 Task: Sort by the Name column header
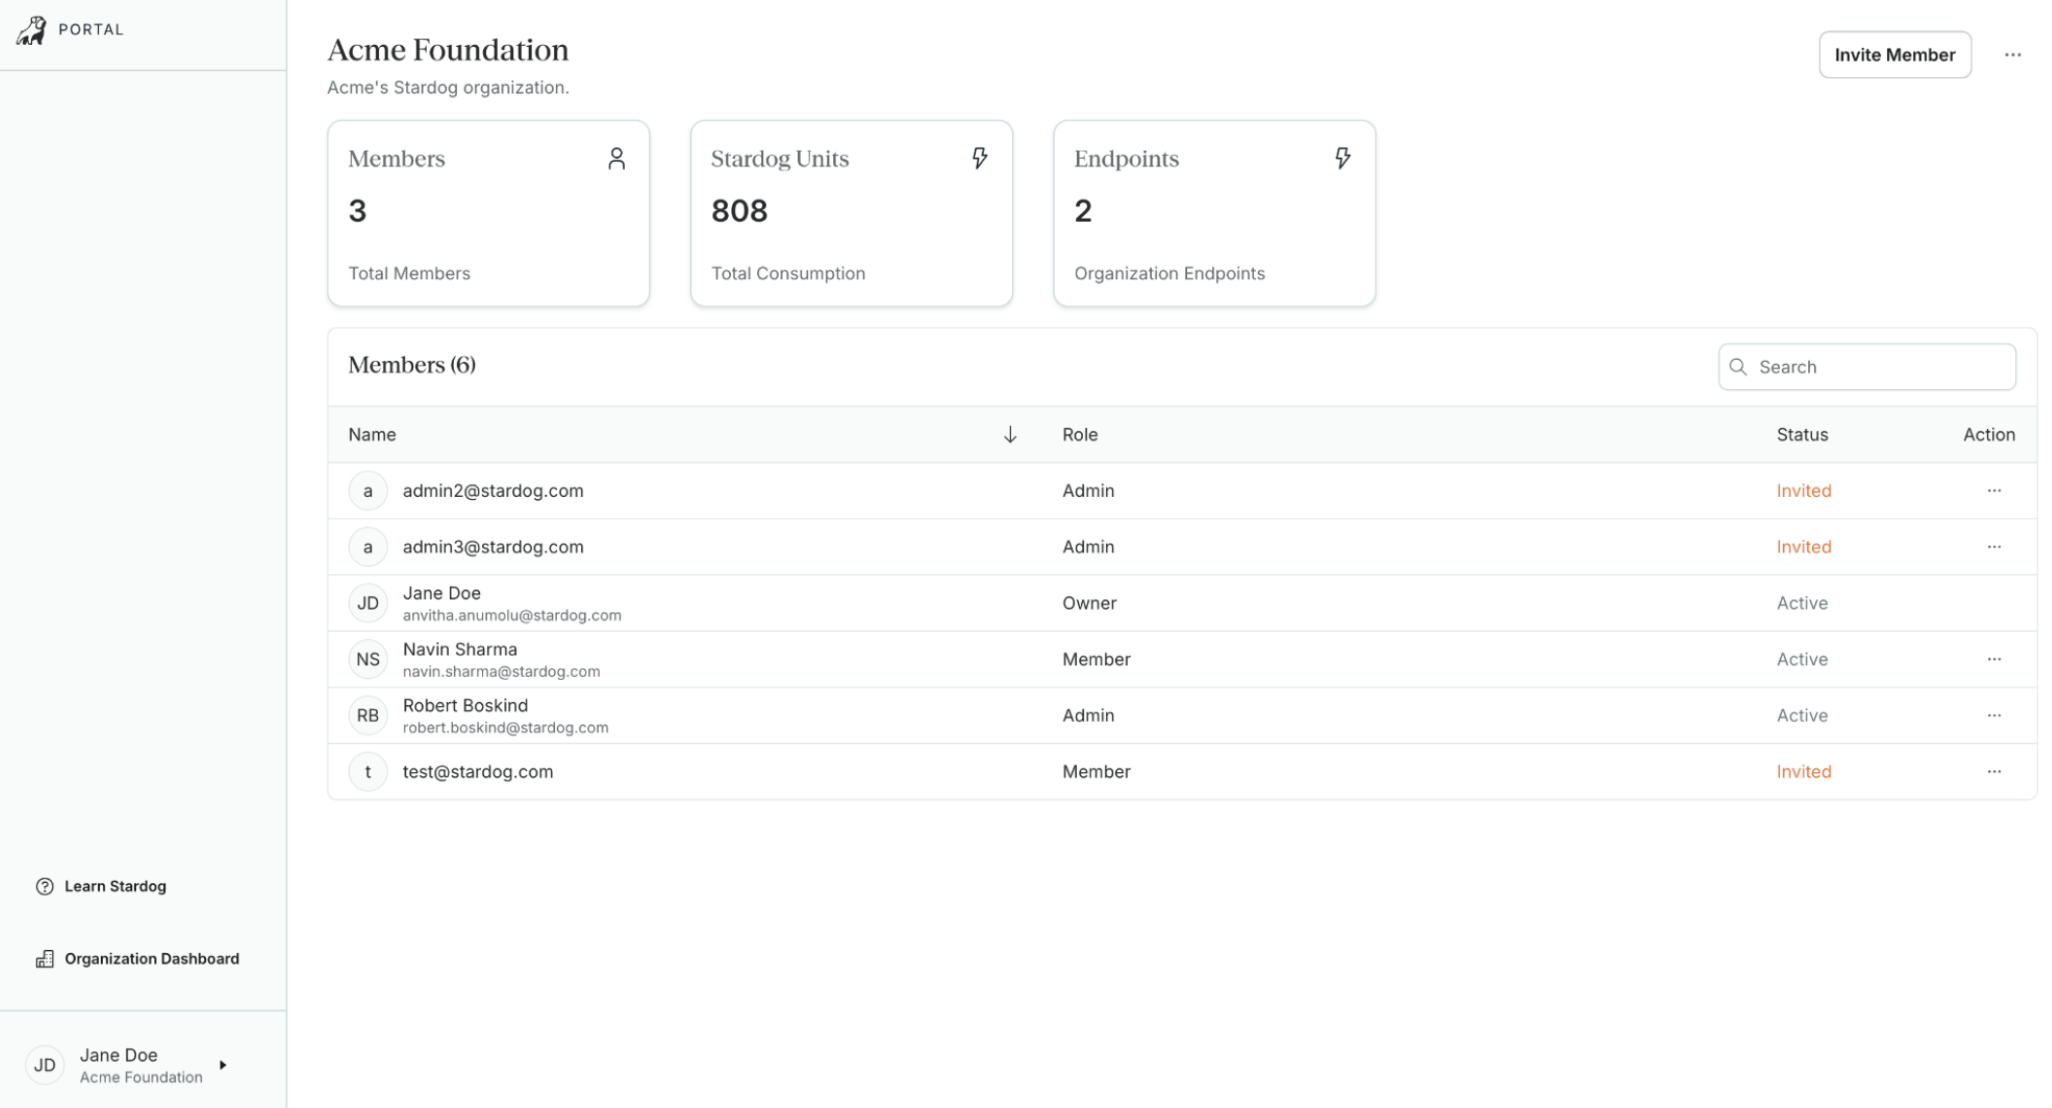(x=372, y=434)
